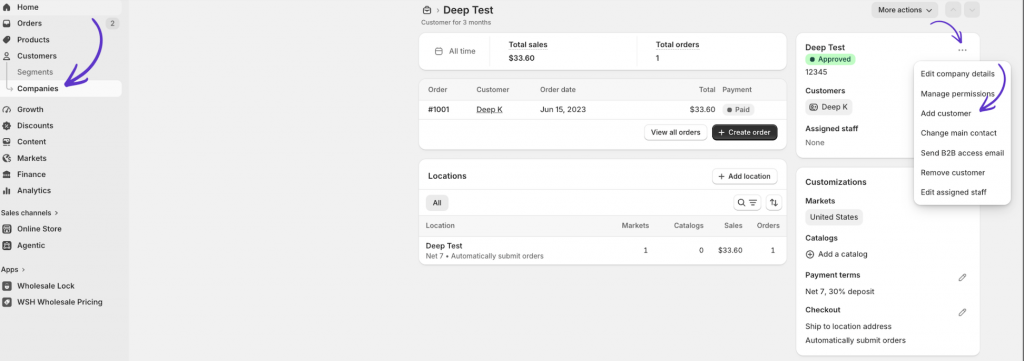1024x361 pixels.
Task: Click the Agentic channel icon
Action: pos(7,245)
